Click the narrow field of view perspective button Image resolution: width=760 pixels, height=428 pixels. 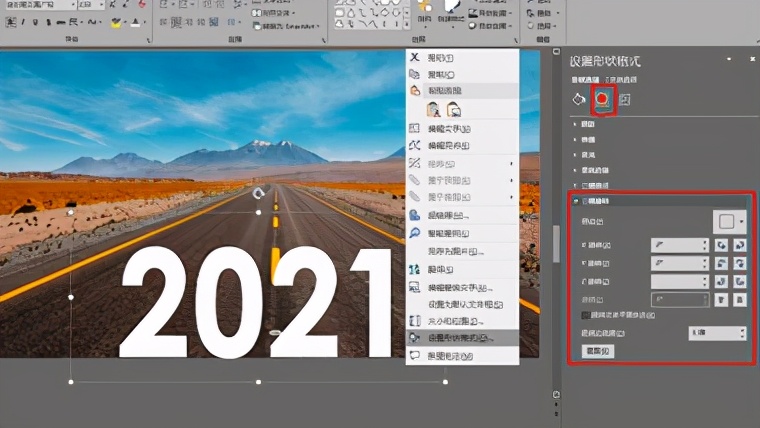click(x=721, y=300)
